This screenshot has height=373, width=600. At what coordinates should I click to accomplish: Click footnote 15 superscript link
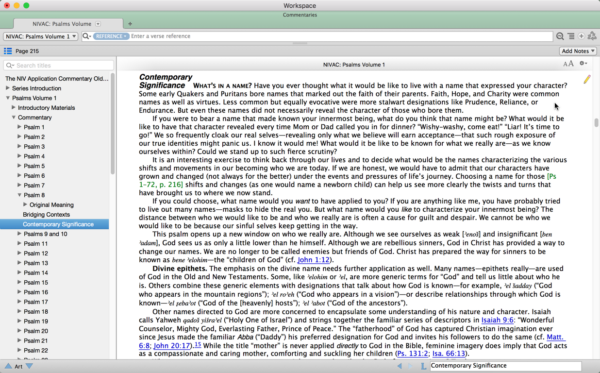[x=197, y=344]
